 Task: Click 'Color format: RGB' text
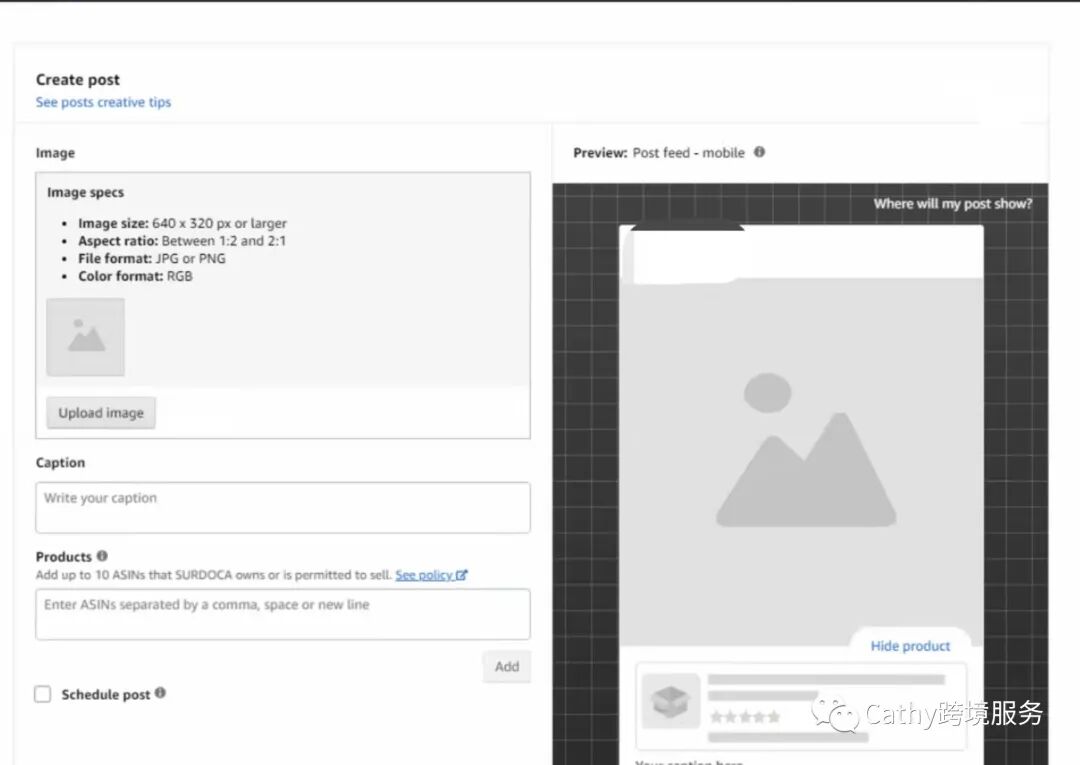point(135,276)
